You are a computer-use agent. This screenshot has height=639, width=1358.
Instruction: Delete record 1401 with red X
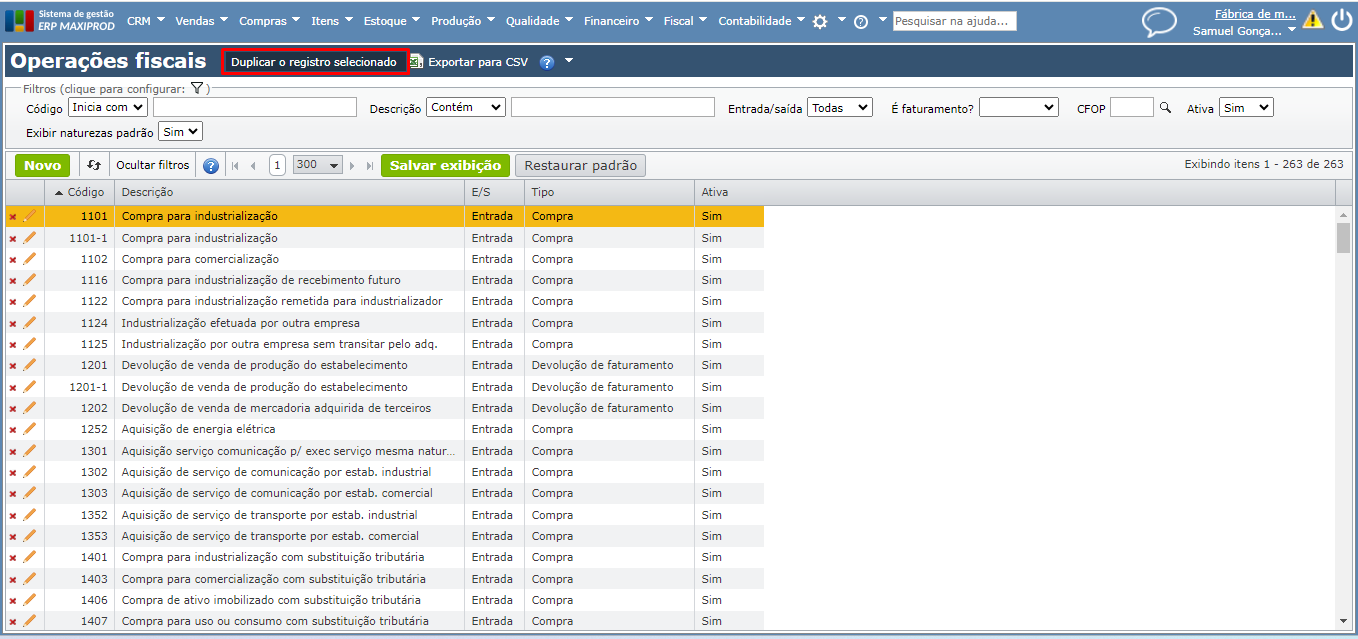pyautogui.click(x=13, y=558)
